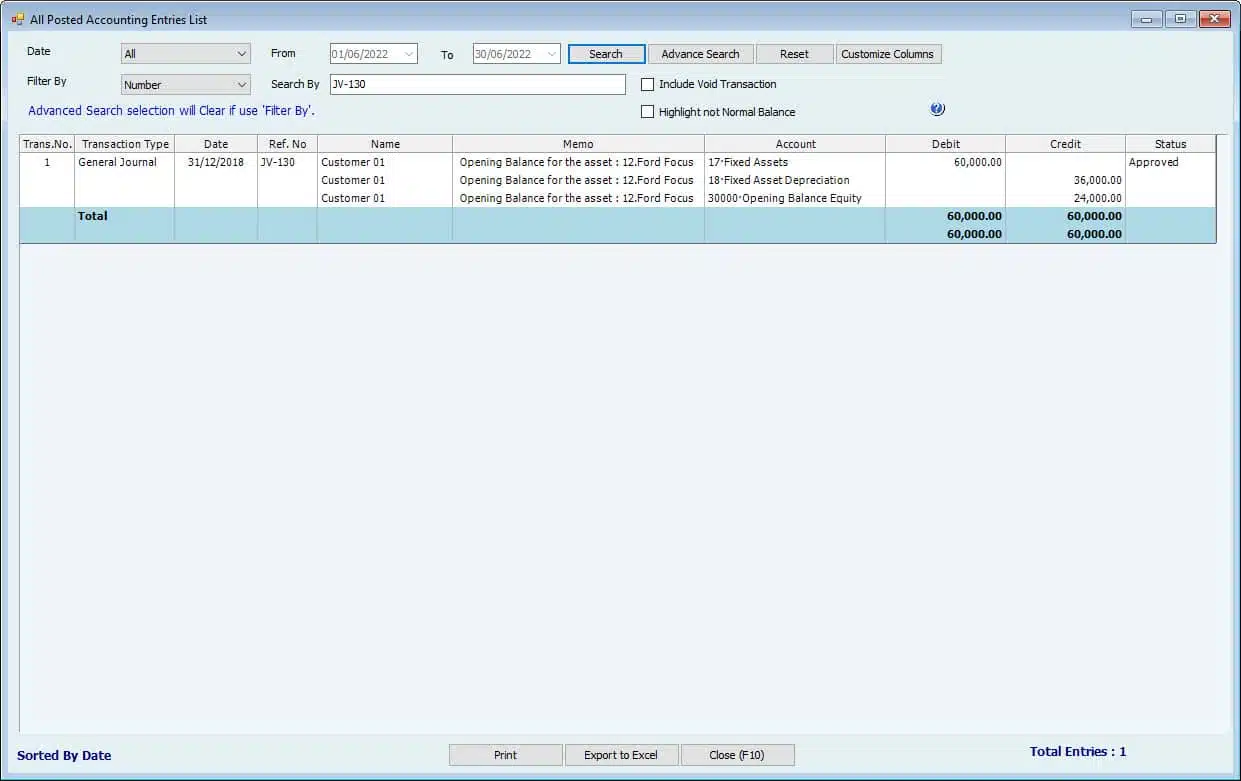Click the Date column header
This screenshot has width=1241, height=781.
tap(216, 144)
